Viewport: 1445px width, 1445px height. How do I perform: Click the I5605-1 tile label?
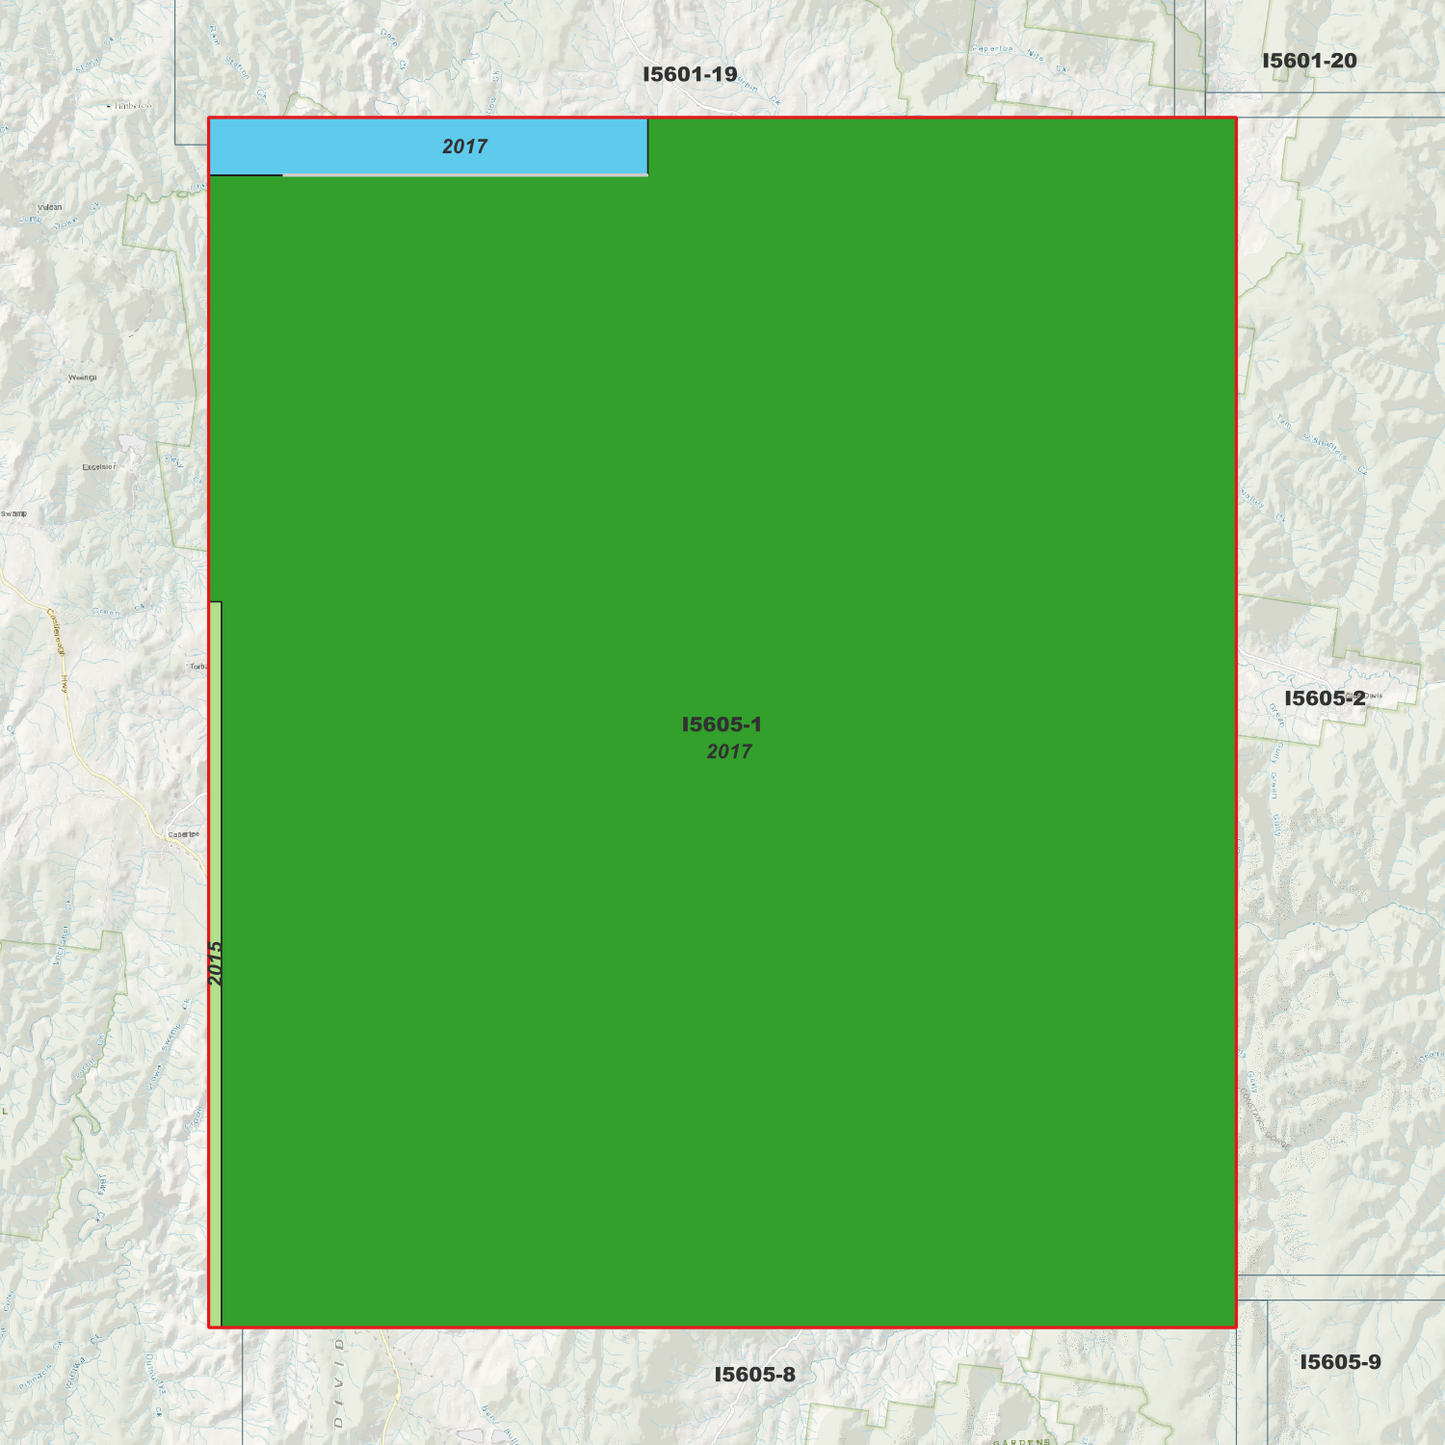point(722,724)
